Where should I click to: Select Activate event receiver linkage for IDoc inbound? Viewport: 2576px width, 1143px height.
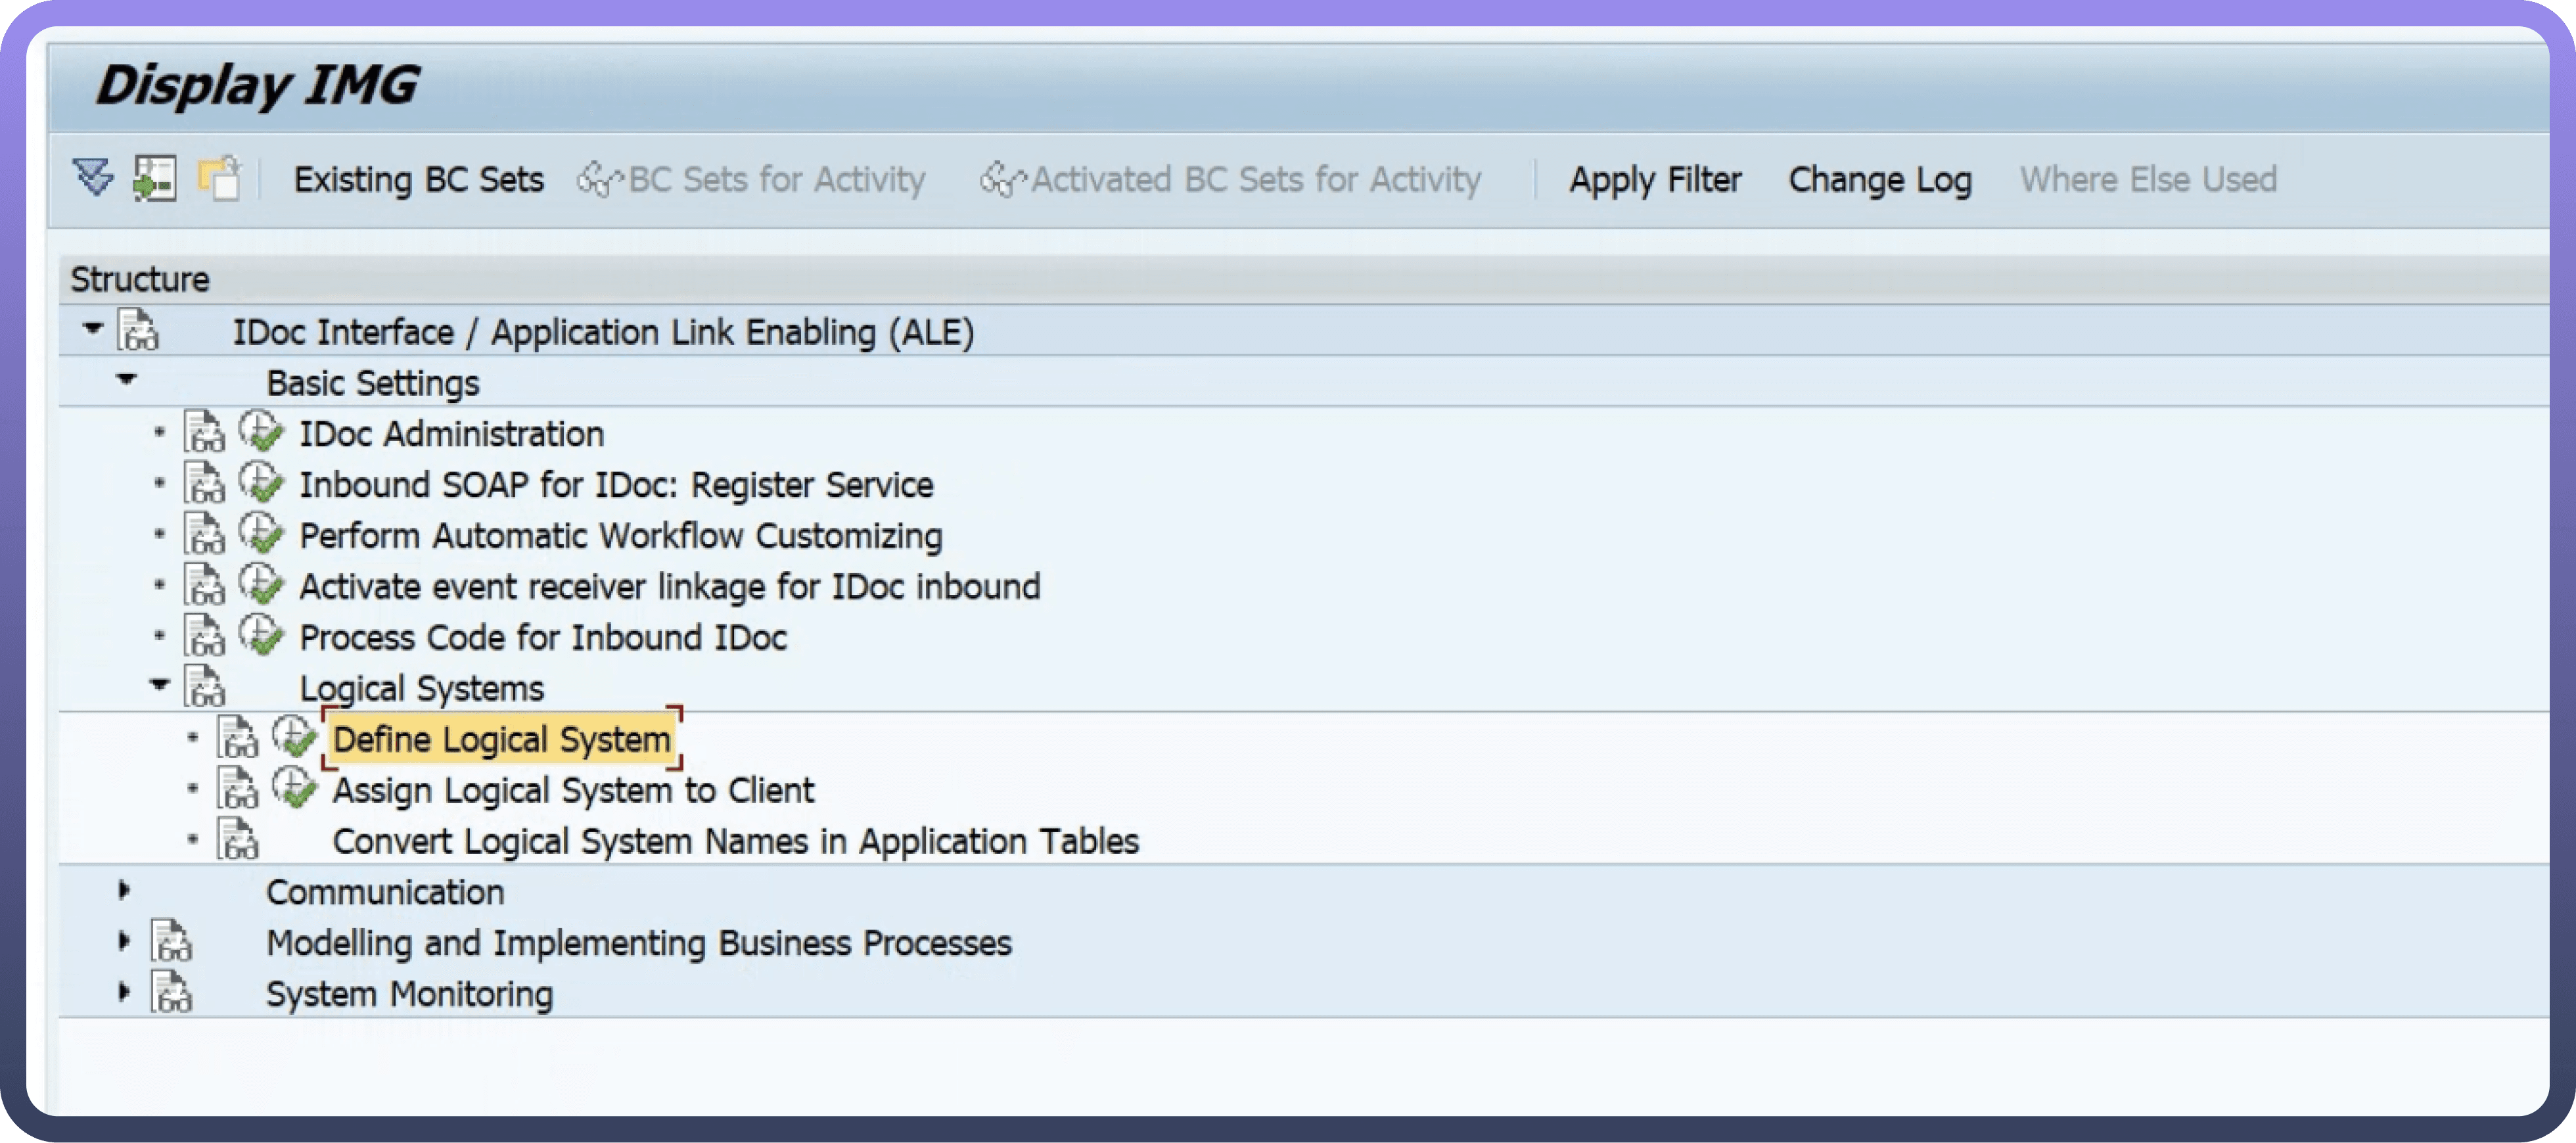(x=669, y=586)
